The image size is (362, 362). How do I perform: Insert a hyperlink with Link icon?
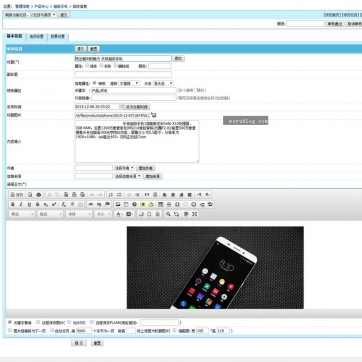point(90,204)
